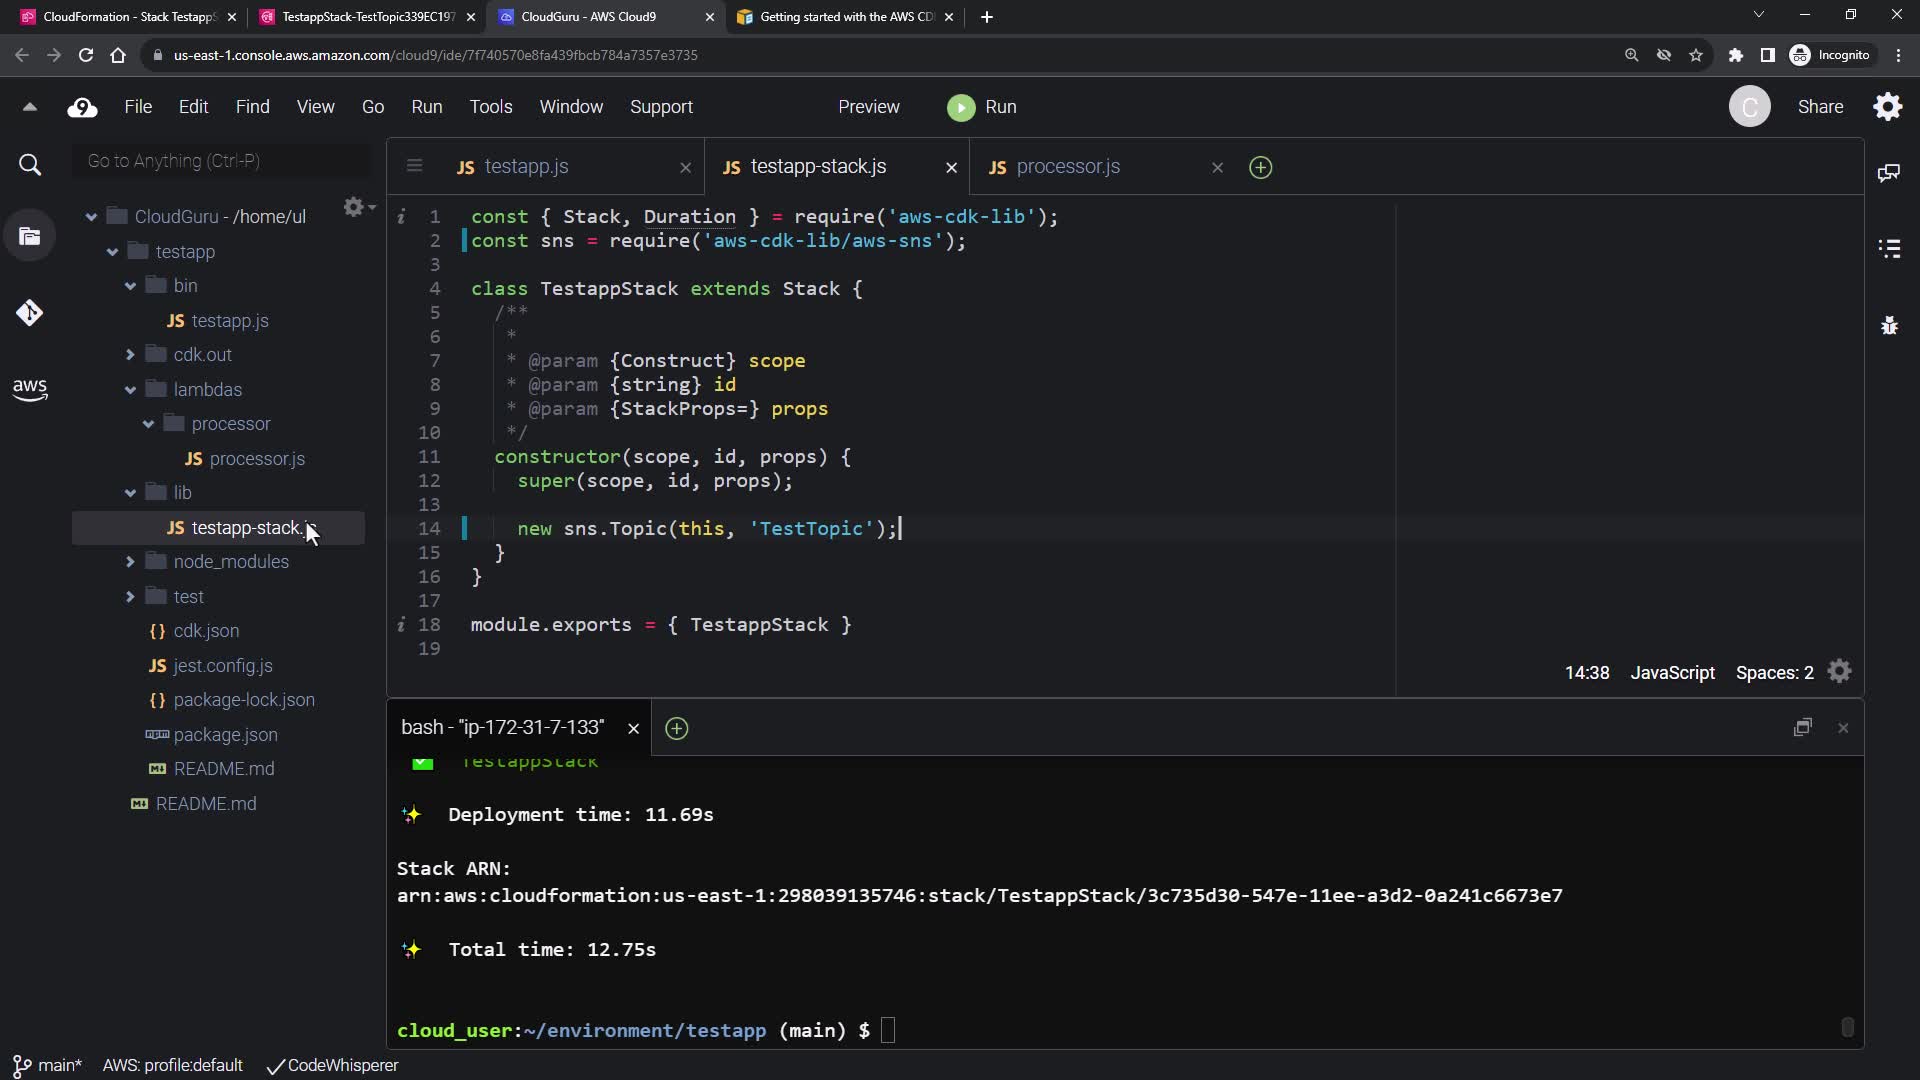The height and width of the screenshot is (1080, 1920).
Task: Expand the node_modules folder
Action: [x=130, y=562]
